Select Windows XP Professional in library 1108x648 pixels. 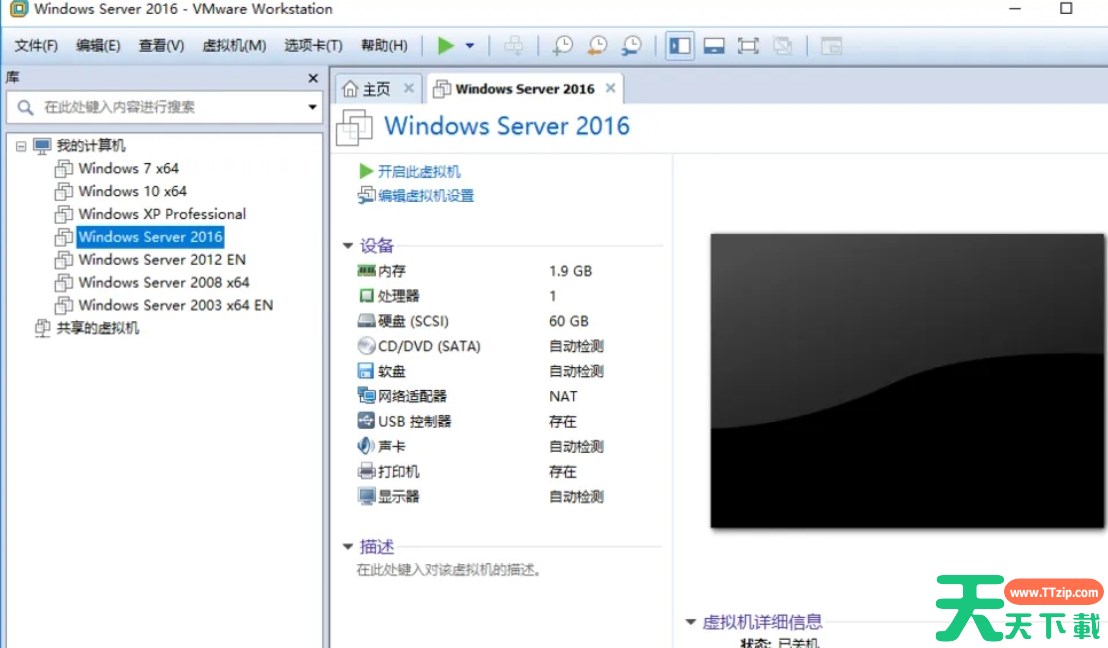point(161,214)
